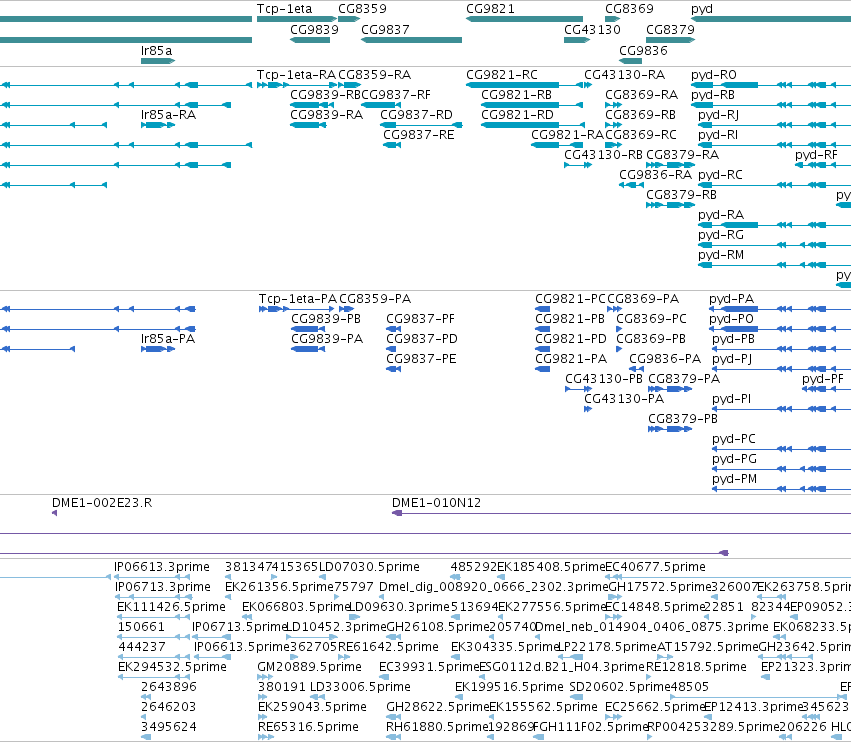Select the CG43130-RA transcript label
Image resolution: width=851 pixels, height=742 pixels.
pos(624,75)
